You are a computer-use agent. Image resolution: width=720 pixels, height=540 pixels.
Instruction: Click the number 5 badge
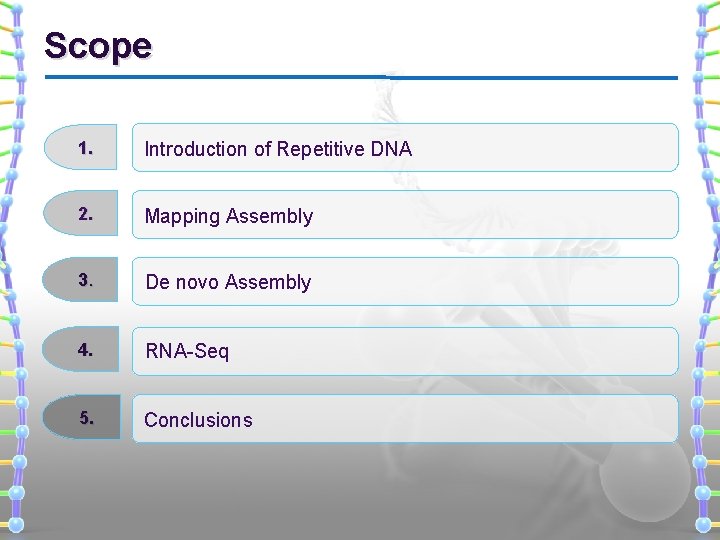point(84,419)
